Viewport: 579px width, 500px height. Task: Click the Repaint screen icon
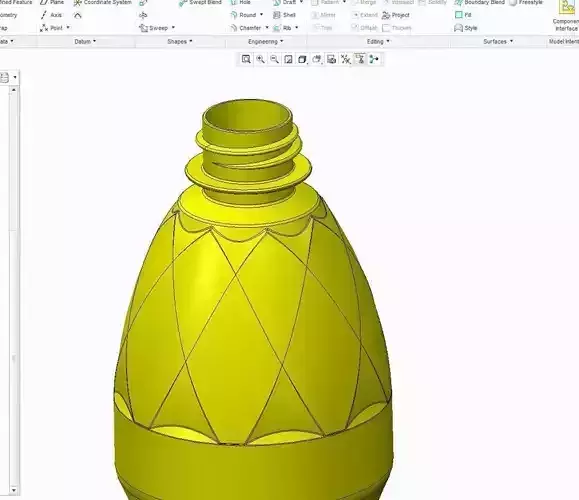288,59
